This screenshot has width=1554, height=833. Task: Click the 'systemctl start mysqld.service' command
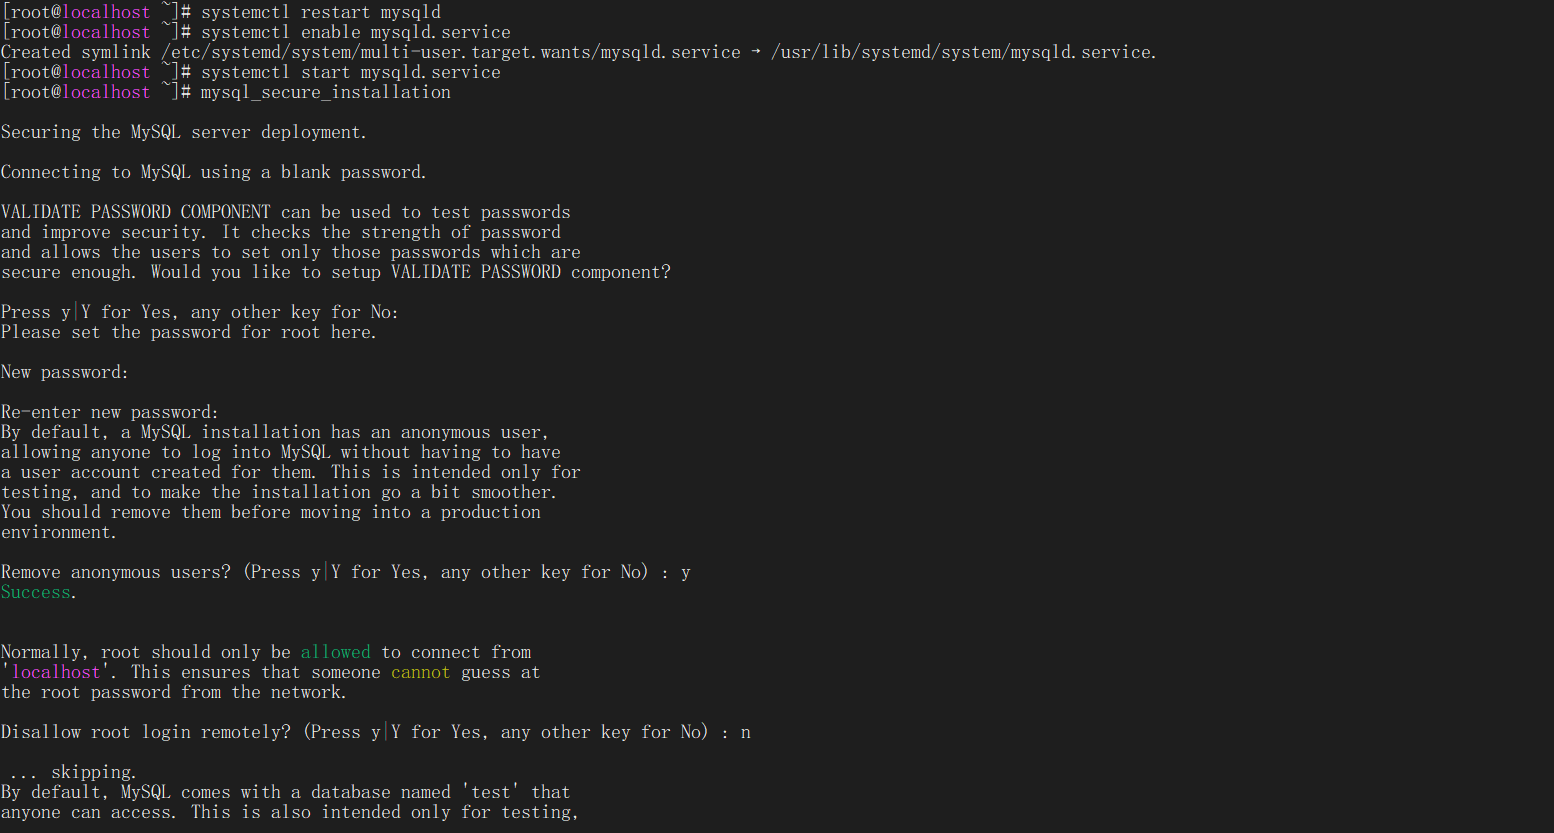coord(350,72)
